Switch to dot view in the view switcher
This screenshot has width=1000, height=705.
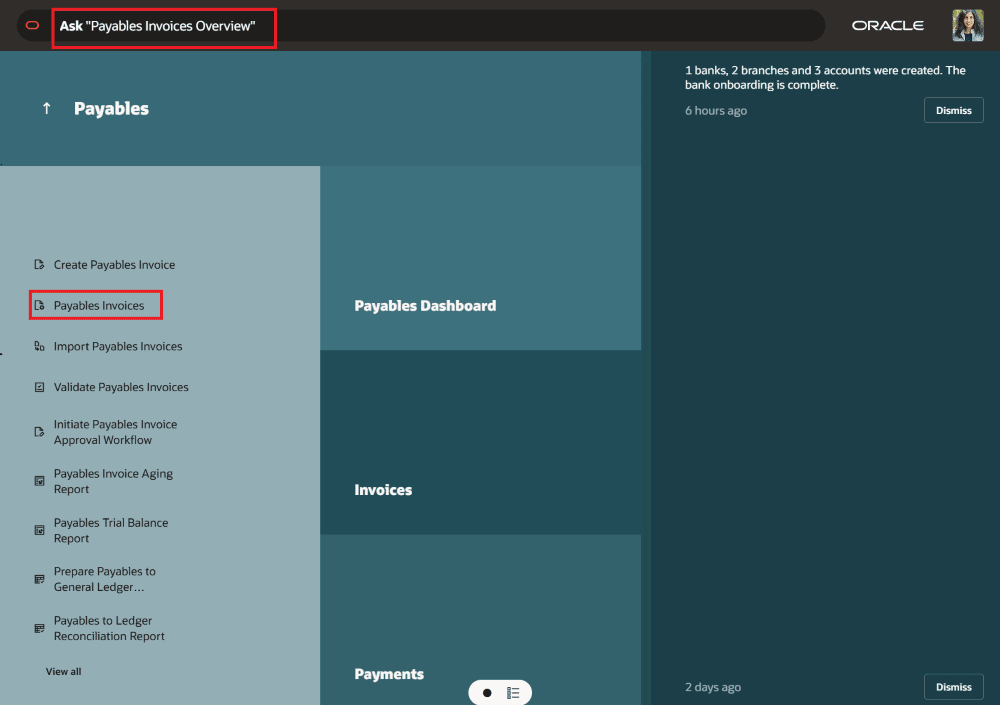coord(486,691)
